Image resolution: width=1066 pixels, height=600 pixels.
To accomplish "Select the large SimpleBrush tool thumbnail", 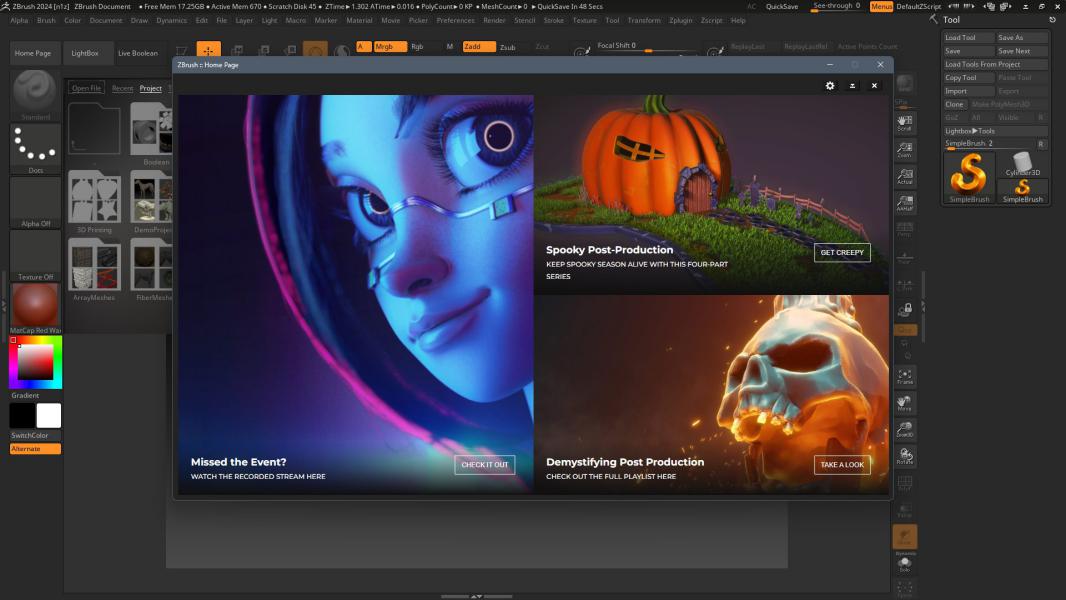I will tap(969, 177).
